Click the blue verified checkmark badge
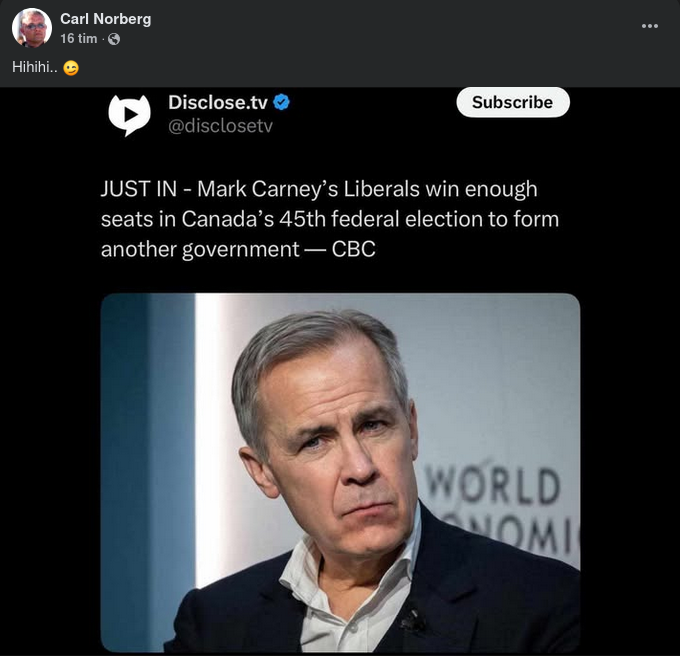This screenshot has width=680, height=656. pos(284,102)
